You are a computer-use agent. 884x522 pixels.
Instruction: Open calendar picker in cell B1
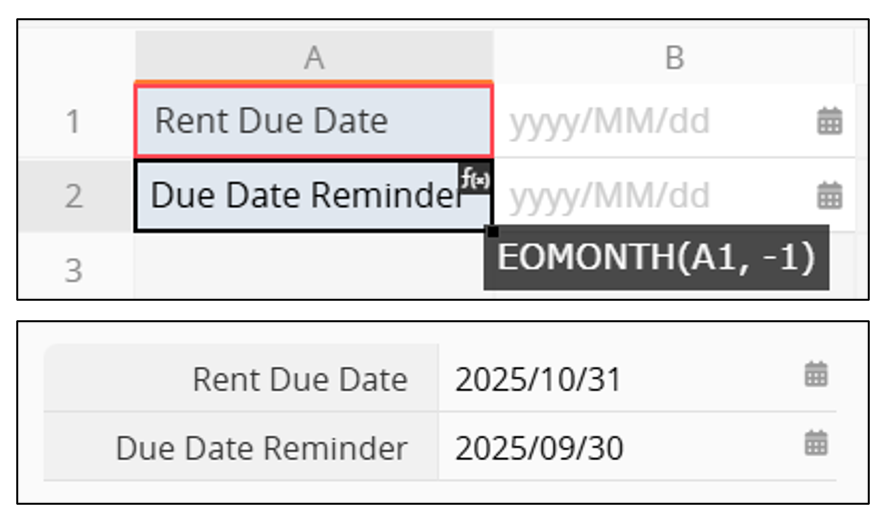(829, 122)
